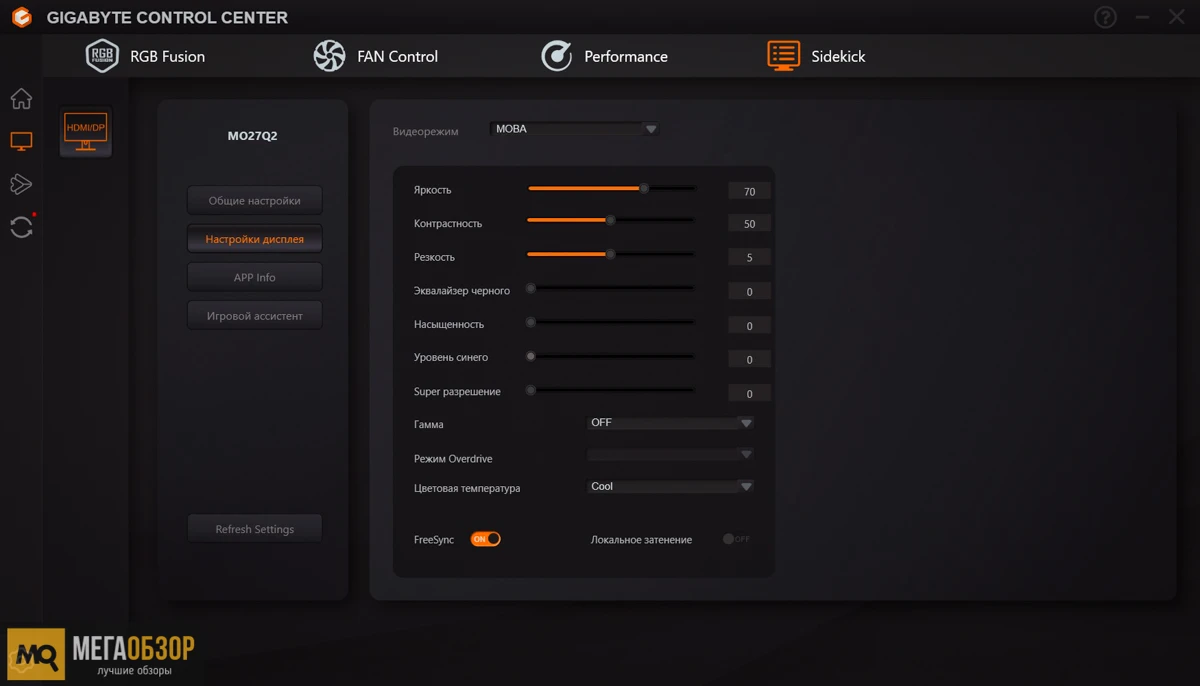Screen dimensions: 1200x686
Task: Click the FAN Control fan icon
Action: [x=329, y=56]
